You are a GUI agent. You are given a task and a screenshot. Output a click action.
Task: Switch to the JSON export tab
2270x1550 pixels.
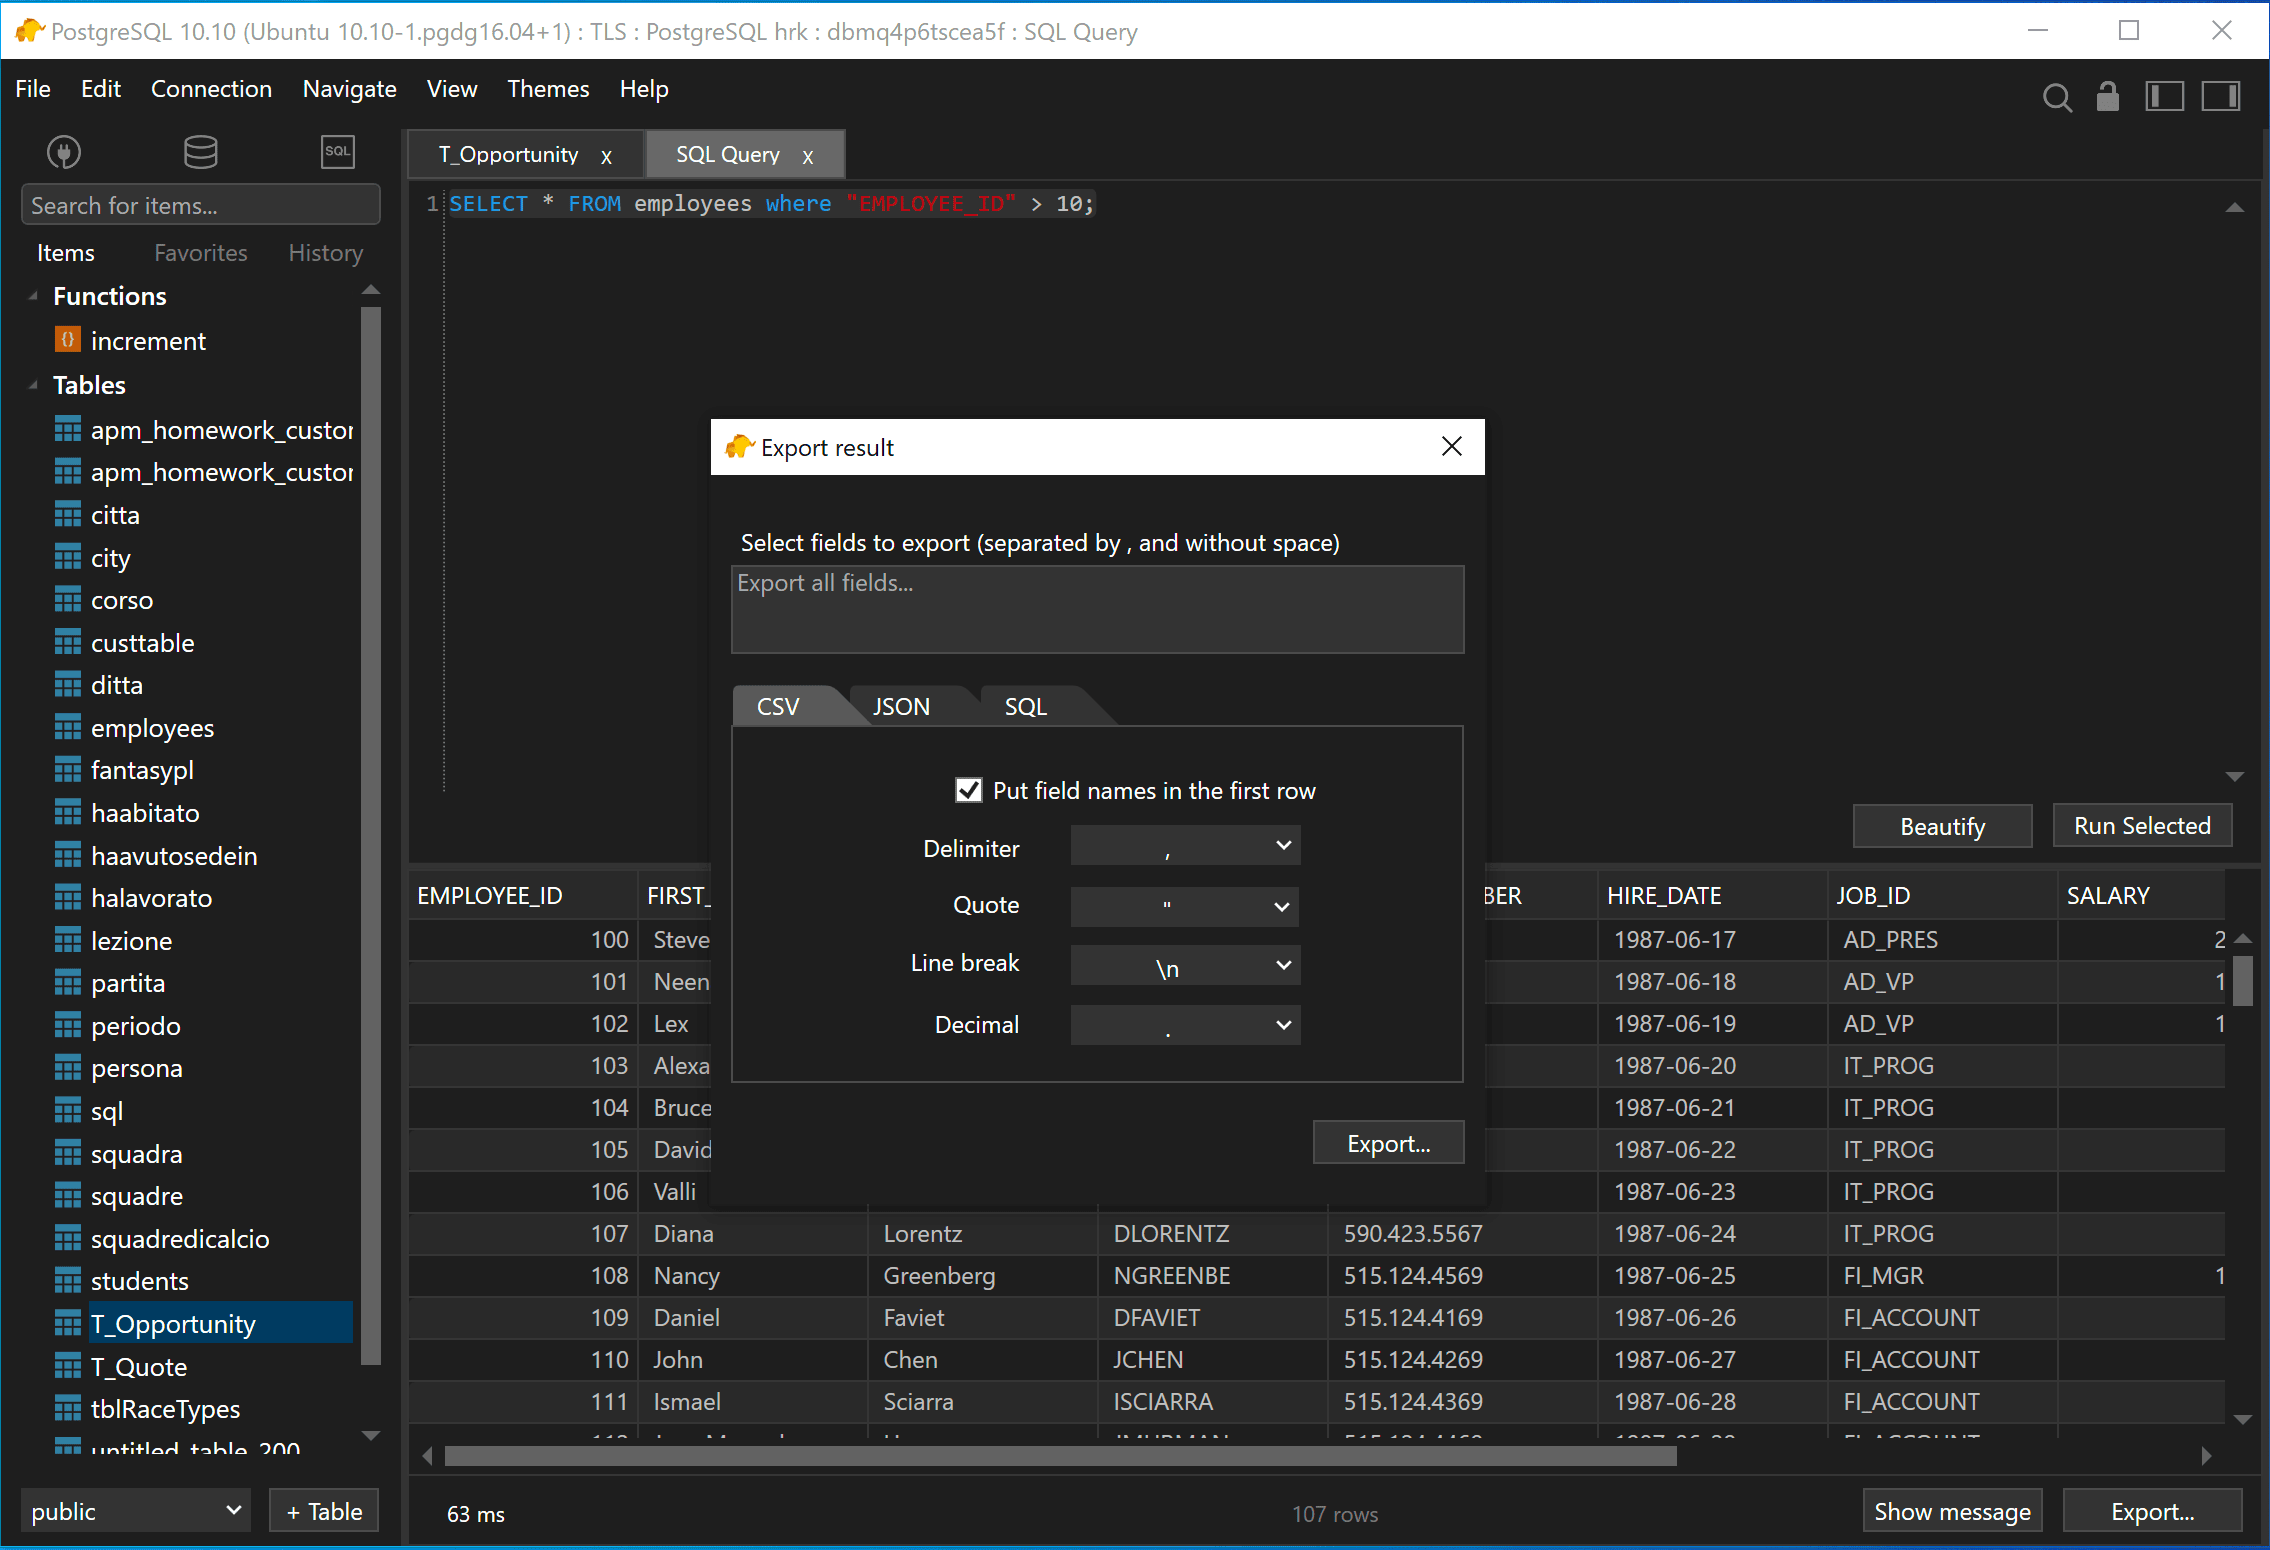click(x=901, y=706)
